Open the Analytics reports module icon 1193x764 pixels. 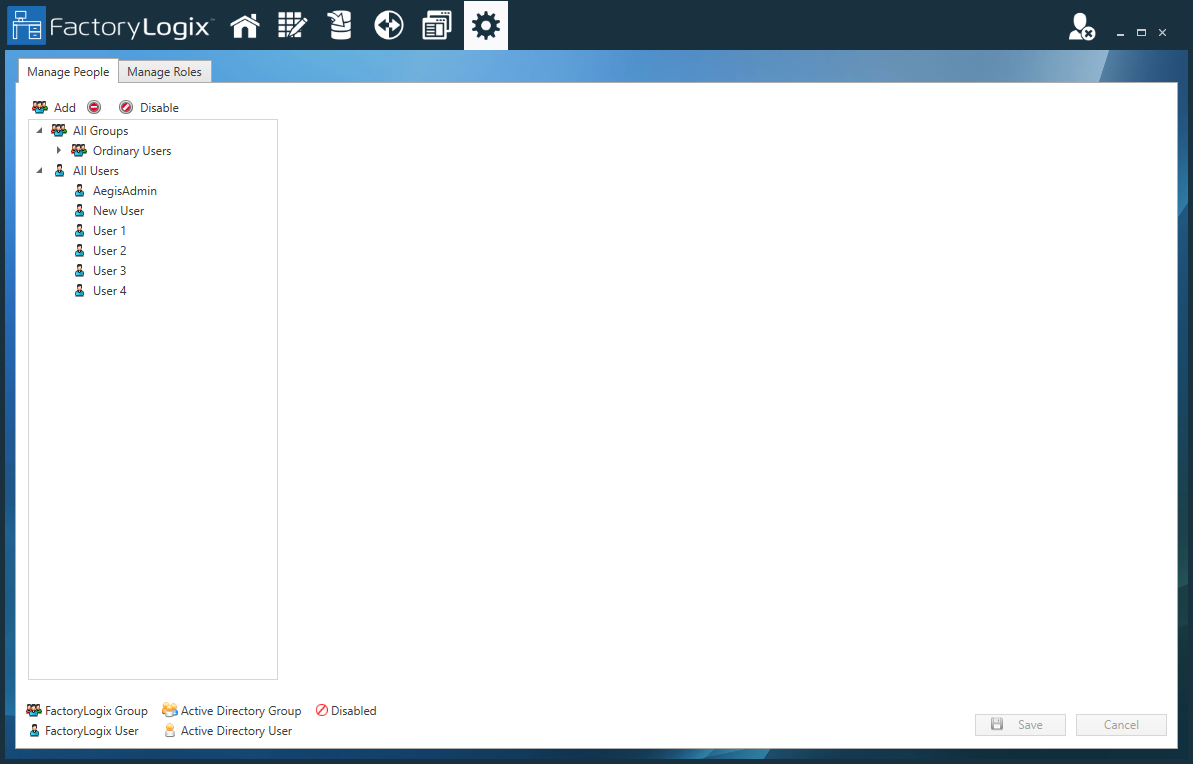[436, 25]
